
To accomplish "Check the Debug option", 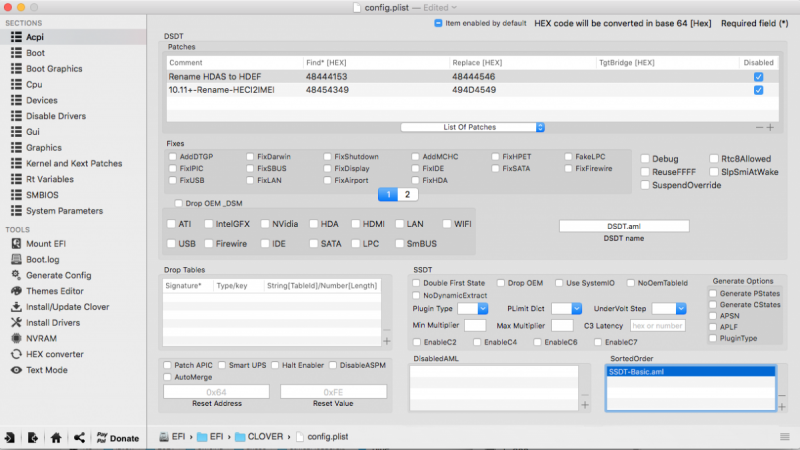I will [645, 159].
